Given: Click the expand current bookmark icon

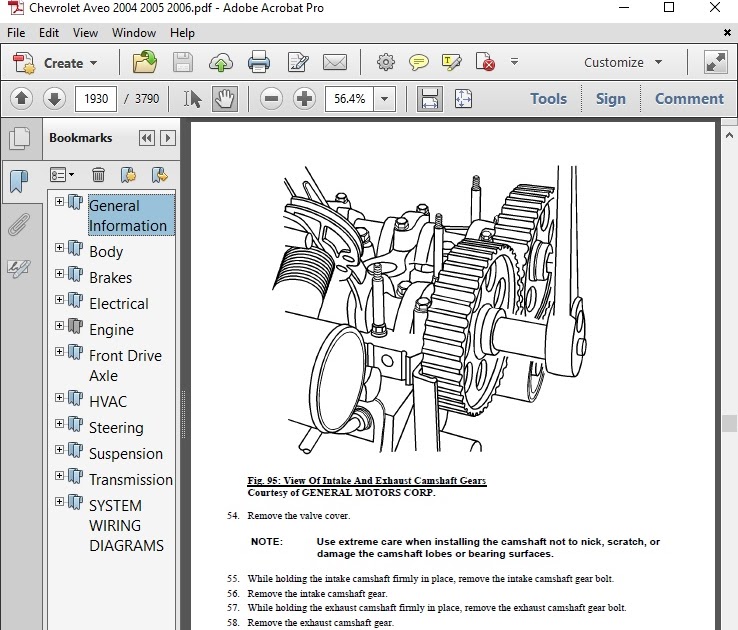Looking at the screenshot, I should coord(160,175).
